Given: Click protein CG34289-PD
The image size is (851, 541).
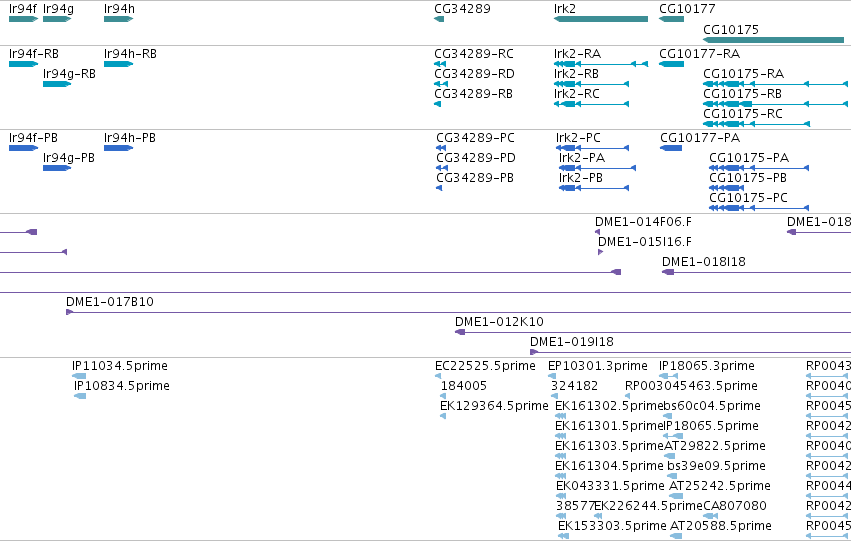Looking at the screenshot, I should coord(442,168).
